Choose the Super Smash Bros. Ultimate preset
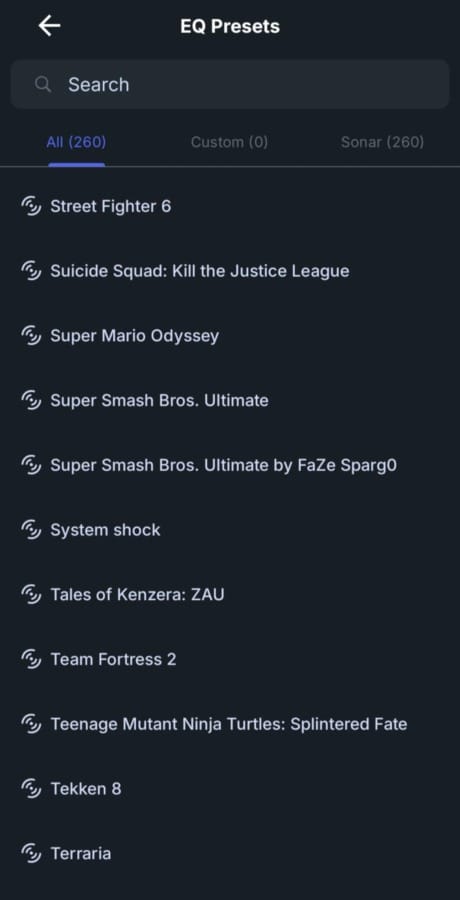 click(230, 401)
